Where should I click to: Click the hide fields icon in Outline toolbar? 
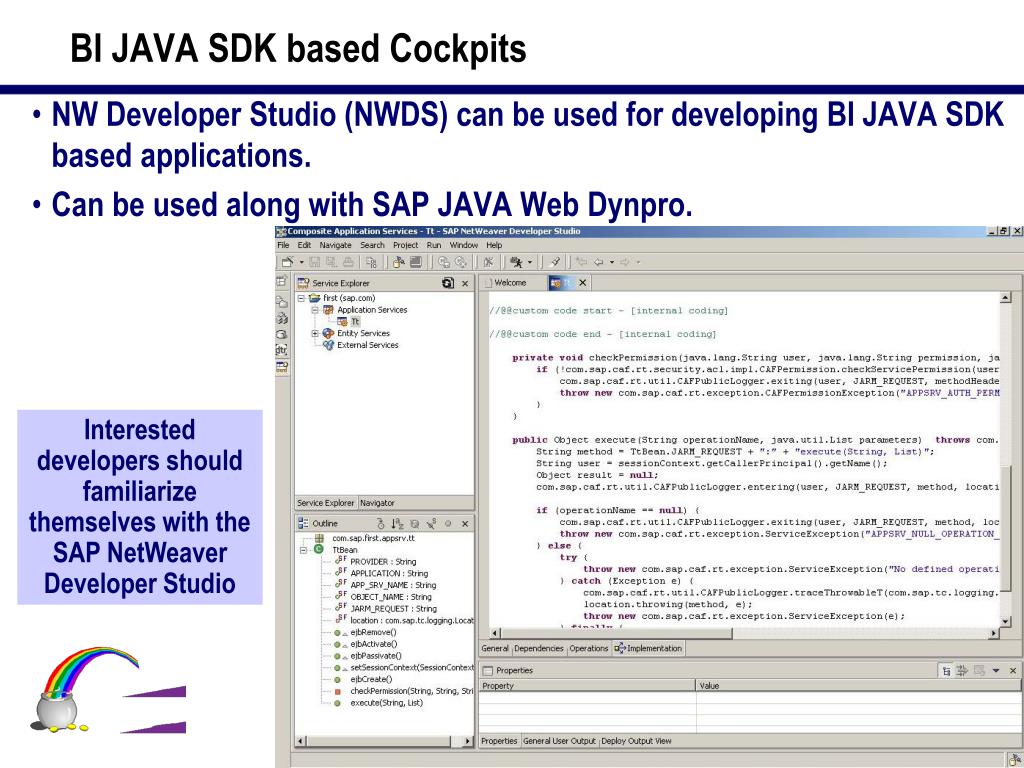(414, 524)
